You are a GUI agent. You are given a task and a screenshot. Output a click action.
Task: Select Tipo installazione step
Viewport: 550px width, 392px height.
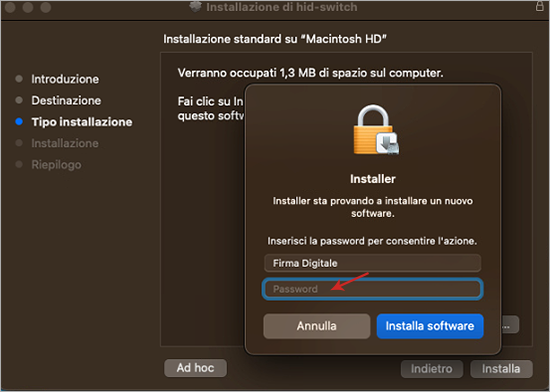pyautogui.click(x=82, y=122)
